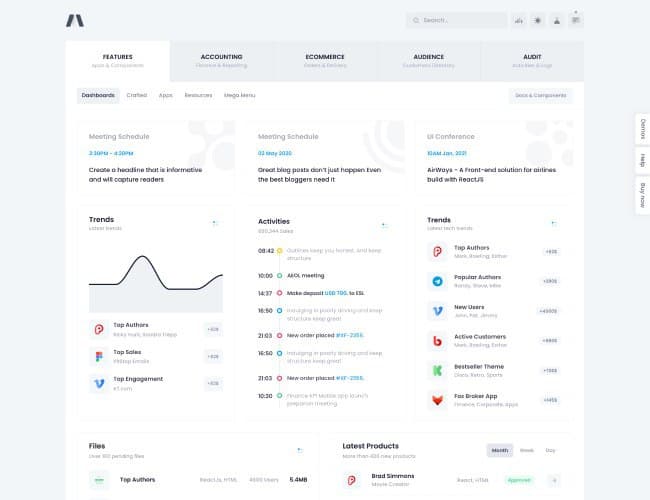Image resolution: width=650 pixels, height=500 pixels.
Task: Click the Figma icon next to Top Sales
Action: point(99,356)
